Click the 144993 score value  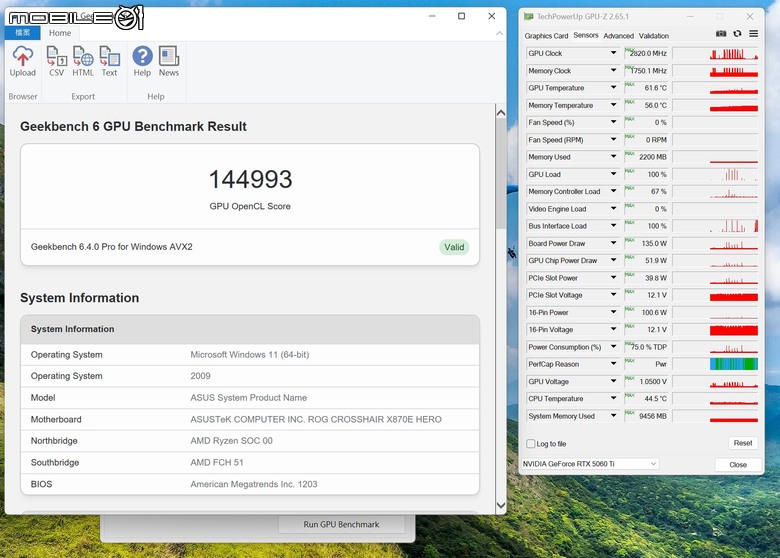click(250, 179)
